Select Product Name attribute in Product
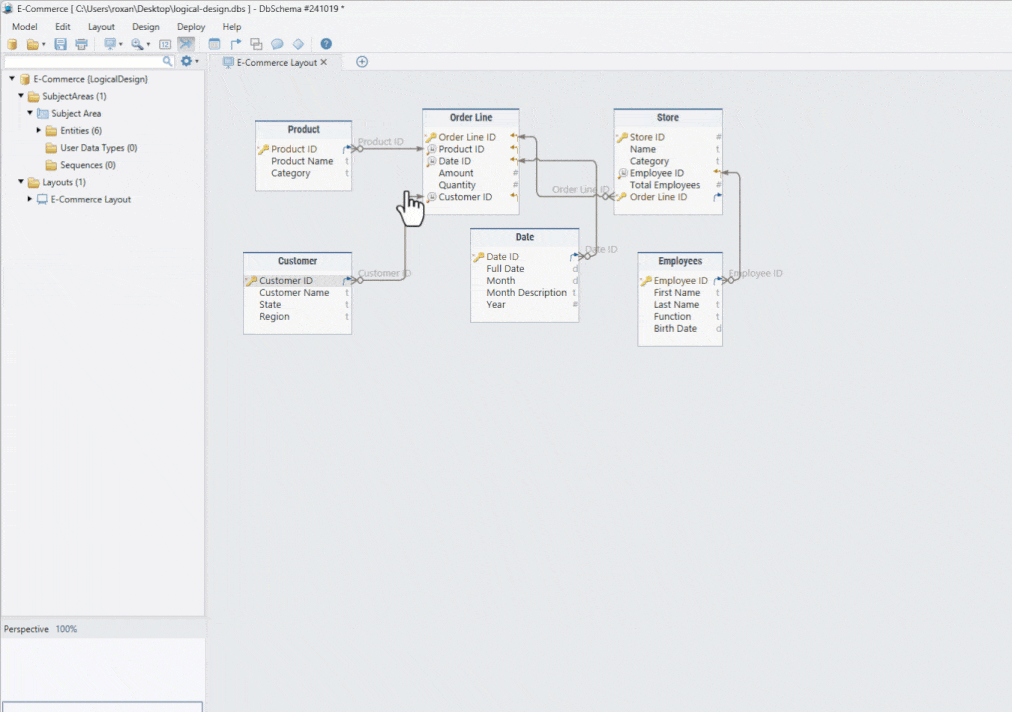1012x712 pixels. tap(302, 161)
